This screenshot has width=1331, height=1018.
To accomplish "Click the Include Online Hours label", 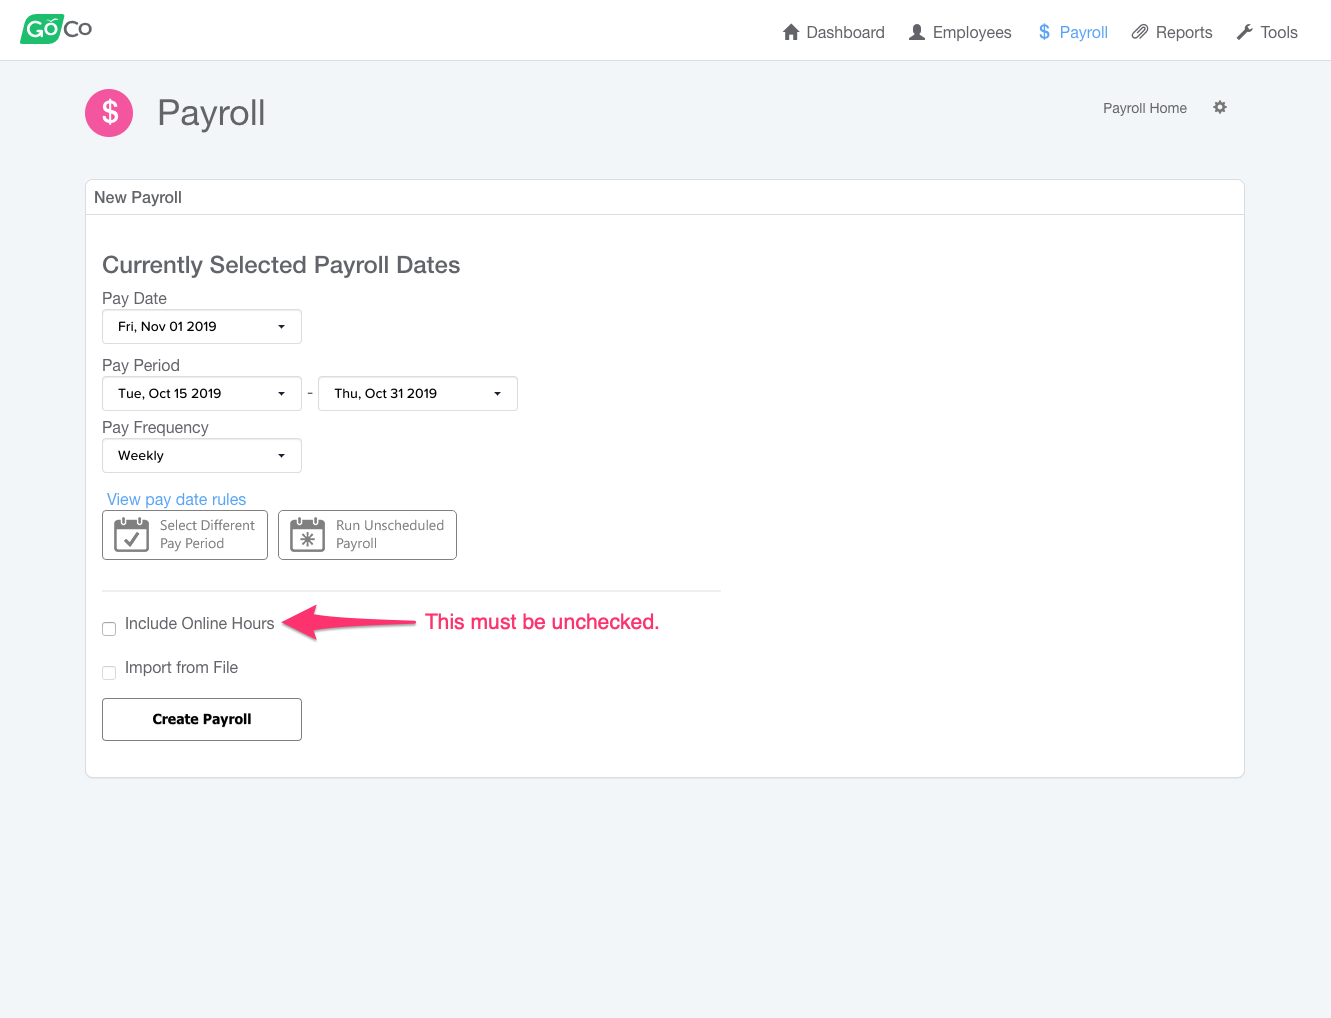I will click(x=199, y=623).
